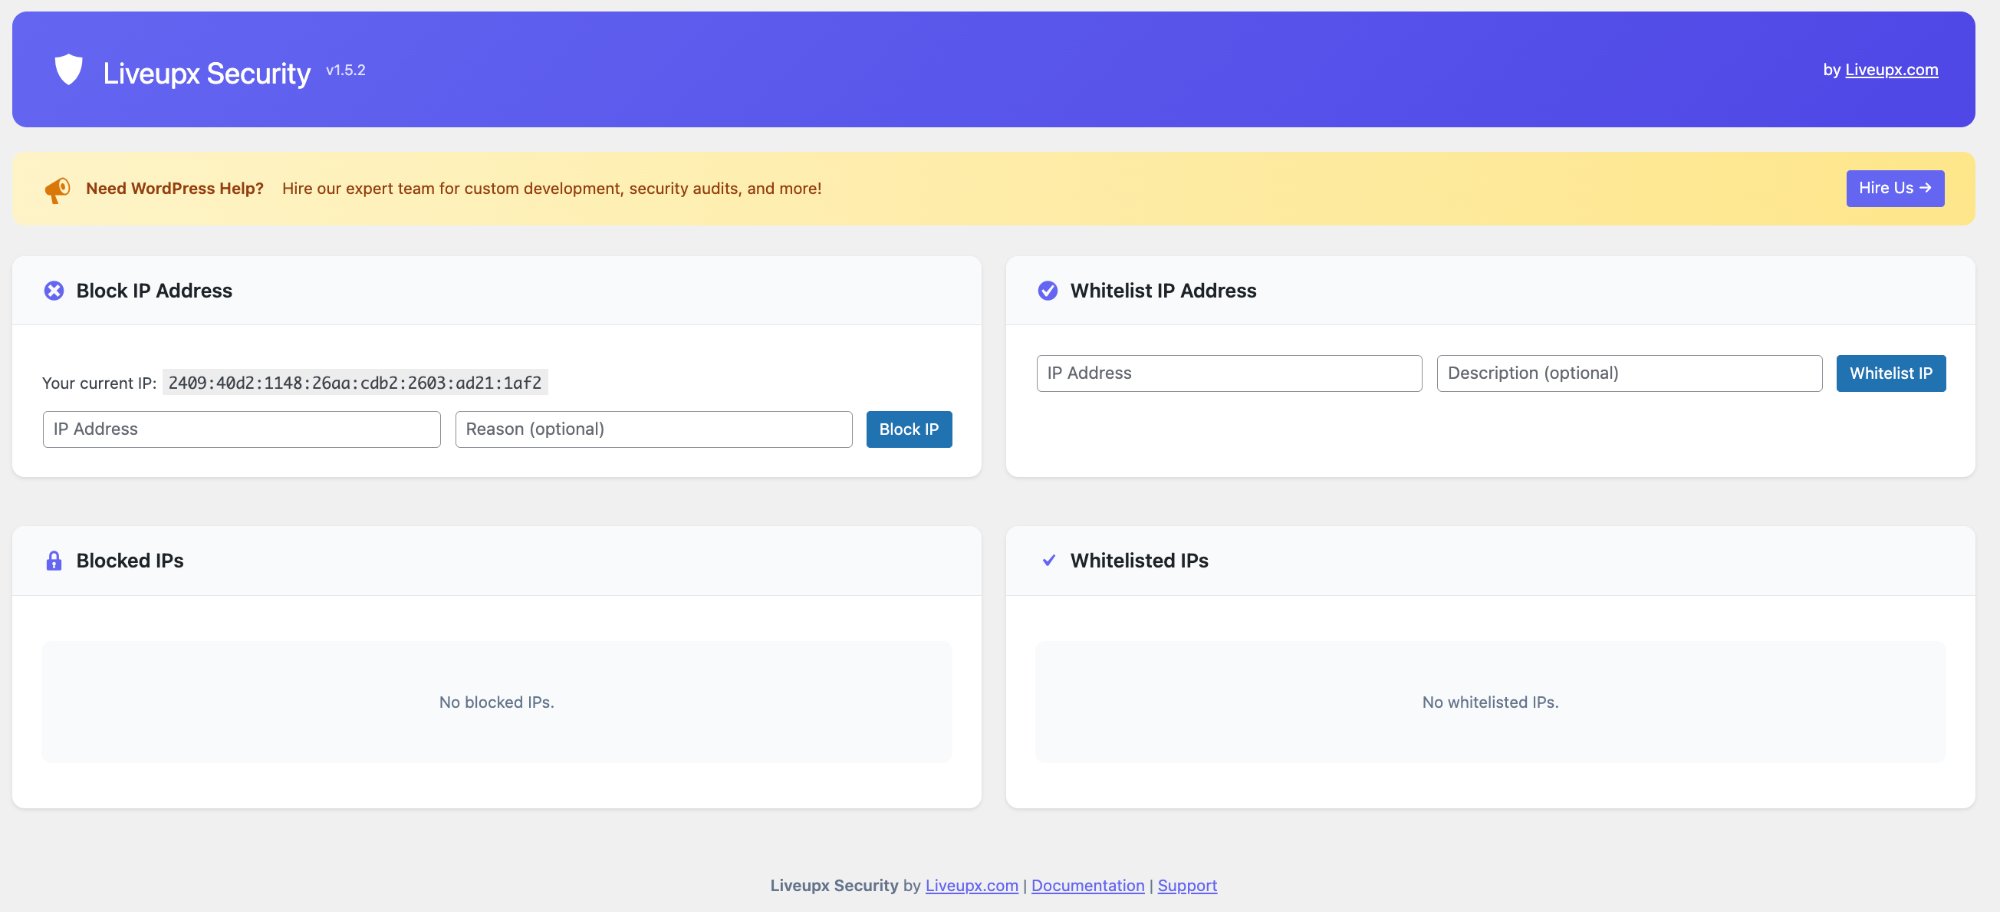Screen dimensions: 2000x912
Task: Click the IP Address field under Whitelist IP Address
Action: click(x=1229, y=372)
